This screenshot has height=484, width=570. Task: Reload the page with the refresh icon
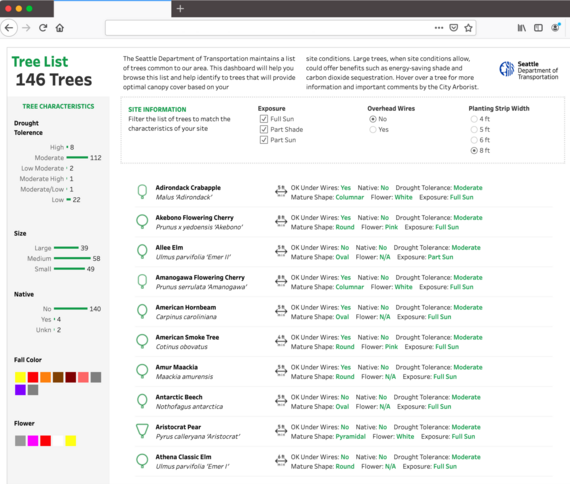43,28
